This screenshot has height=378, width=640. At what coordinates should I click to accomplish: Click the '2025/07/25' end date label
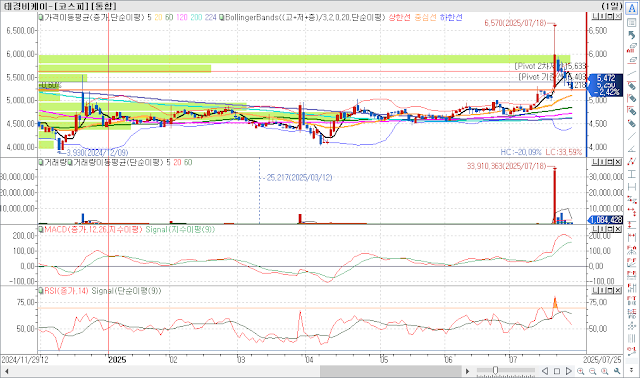click(x=602, y=360)
